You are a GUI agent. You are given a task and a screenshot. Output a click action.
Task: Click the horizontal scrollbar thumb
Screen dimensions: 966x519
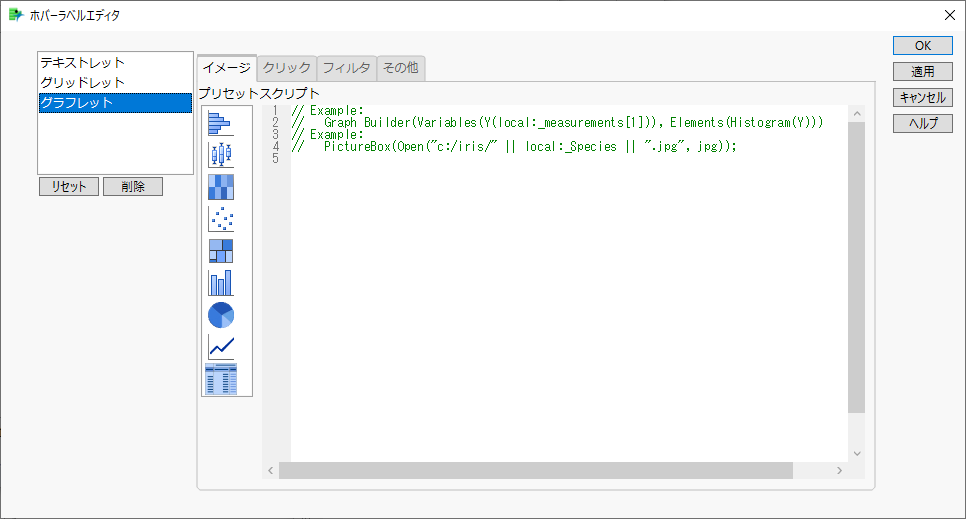point(536,470)
